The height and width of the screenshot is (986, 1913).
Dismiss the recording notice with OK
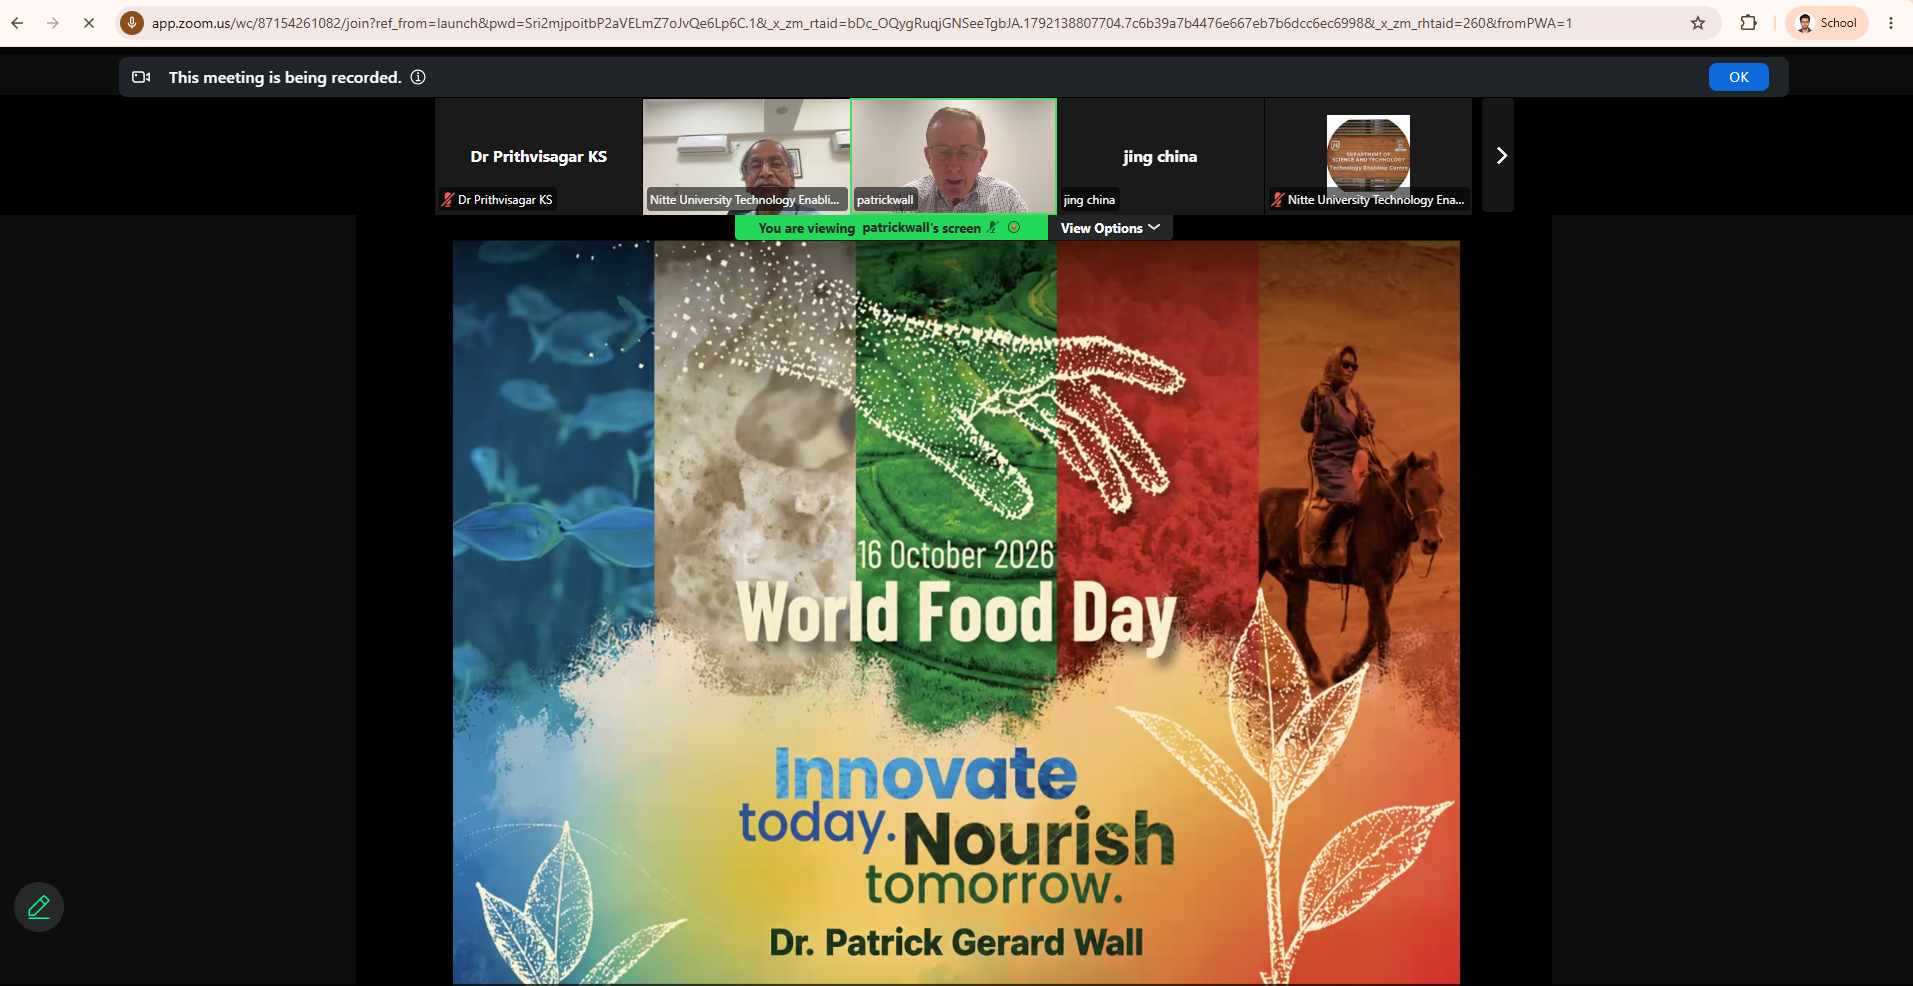(1738, 77)
